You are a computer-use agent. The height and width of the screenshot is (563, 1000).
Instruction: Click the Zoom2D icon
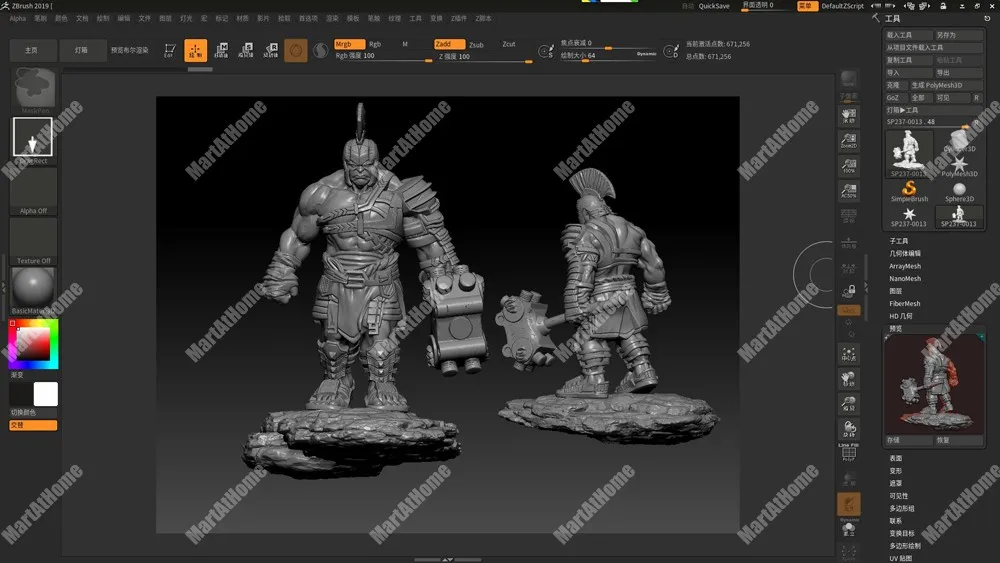(x=848, y=140)
